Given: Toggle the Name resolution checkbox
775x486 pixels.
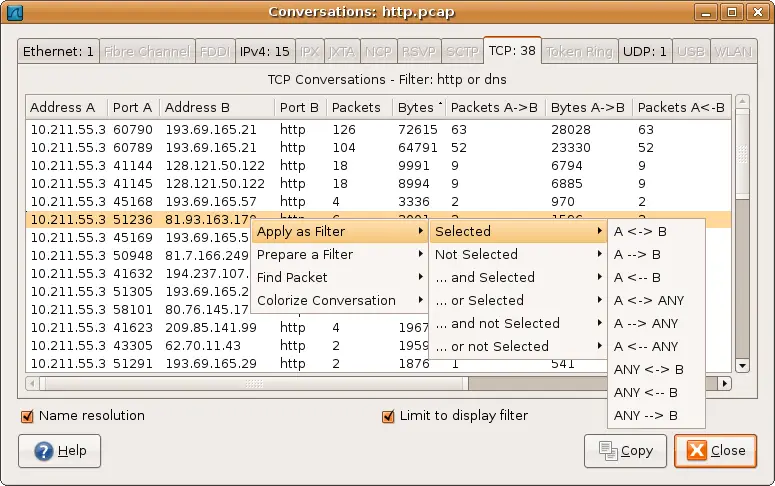Looking at the screenshot, I should [27, 416].
